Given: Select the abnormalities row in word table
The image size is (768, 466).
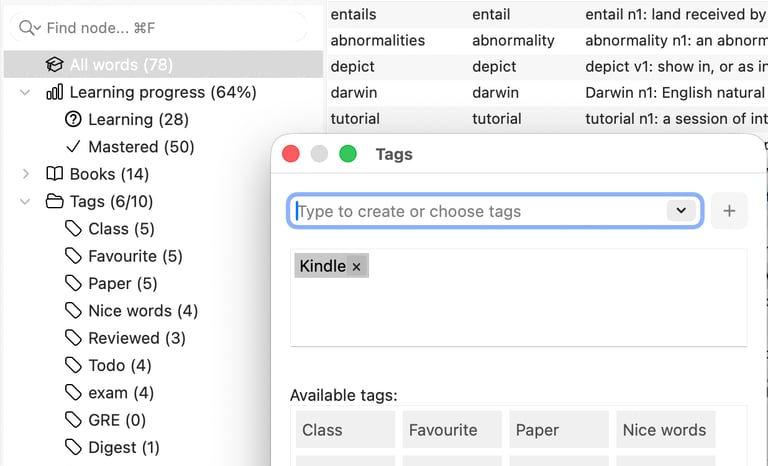Looking at the screenshot, I should tap(377, 40).
